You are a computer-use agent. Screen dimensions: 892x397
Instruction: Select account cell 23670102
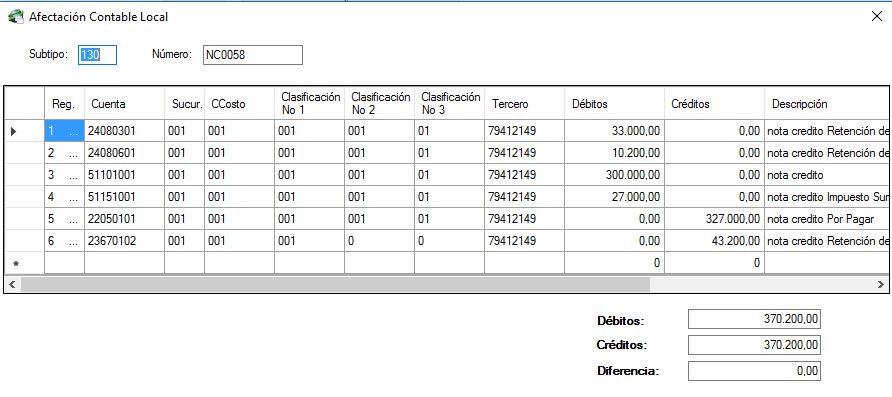[124, 241]
